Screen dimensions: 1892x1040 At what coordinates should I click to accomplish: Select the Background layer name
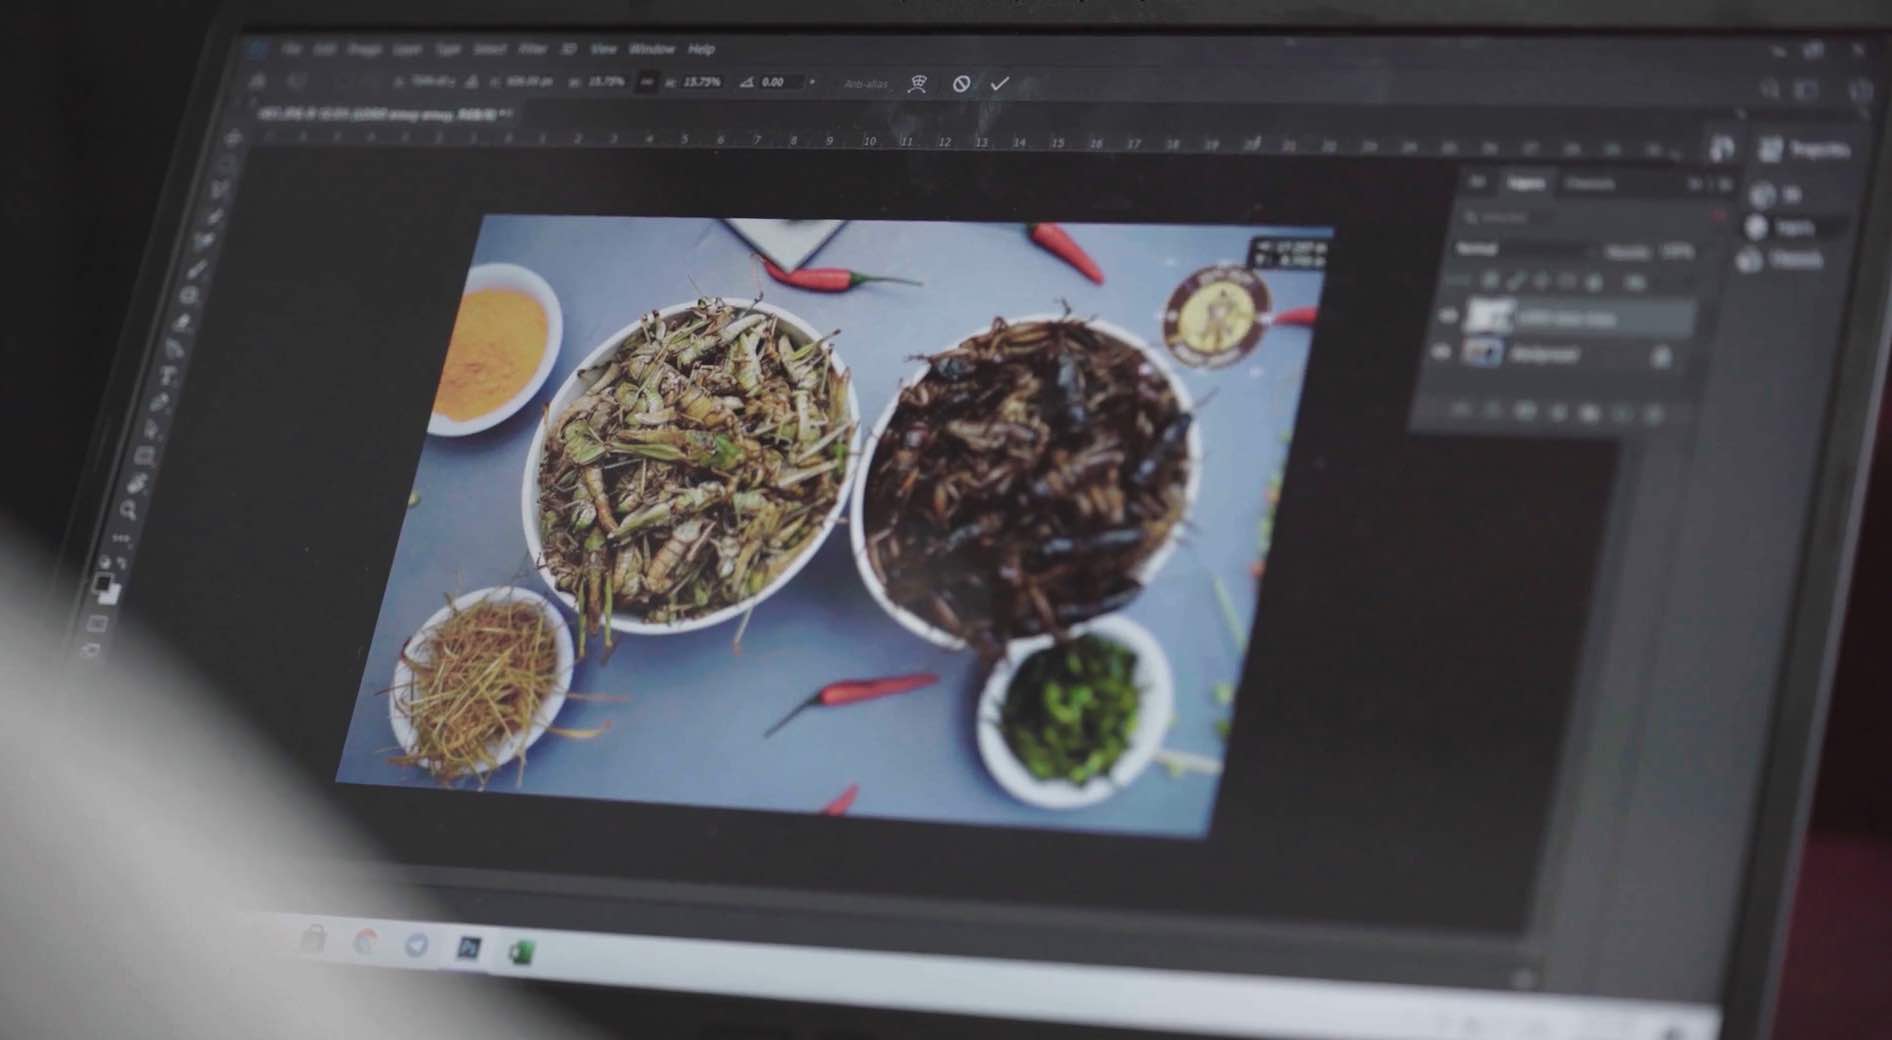[1544, 354]
